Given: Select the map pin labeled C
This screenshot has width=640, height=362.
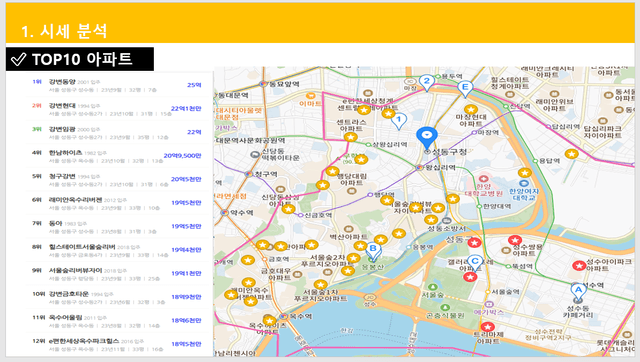Looking at the screenshot, I should click(x=474, y=263).
